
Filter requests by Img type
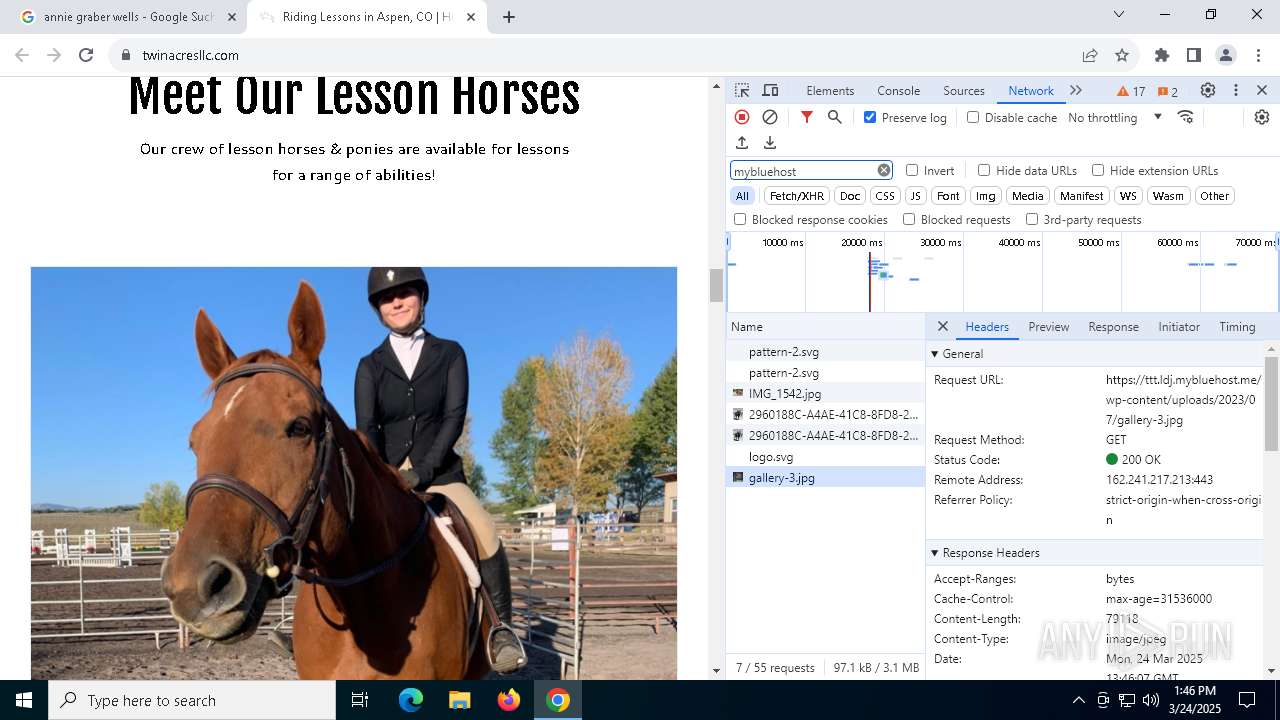tap(986, 196)
